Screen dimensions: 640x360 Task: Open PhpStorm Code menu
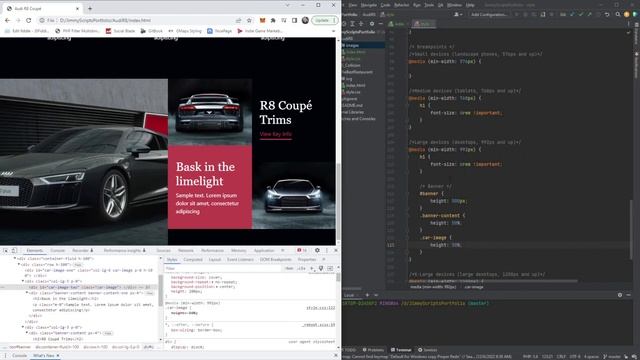pyautogui.click(x=385, y=5)
